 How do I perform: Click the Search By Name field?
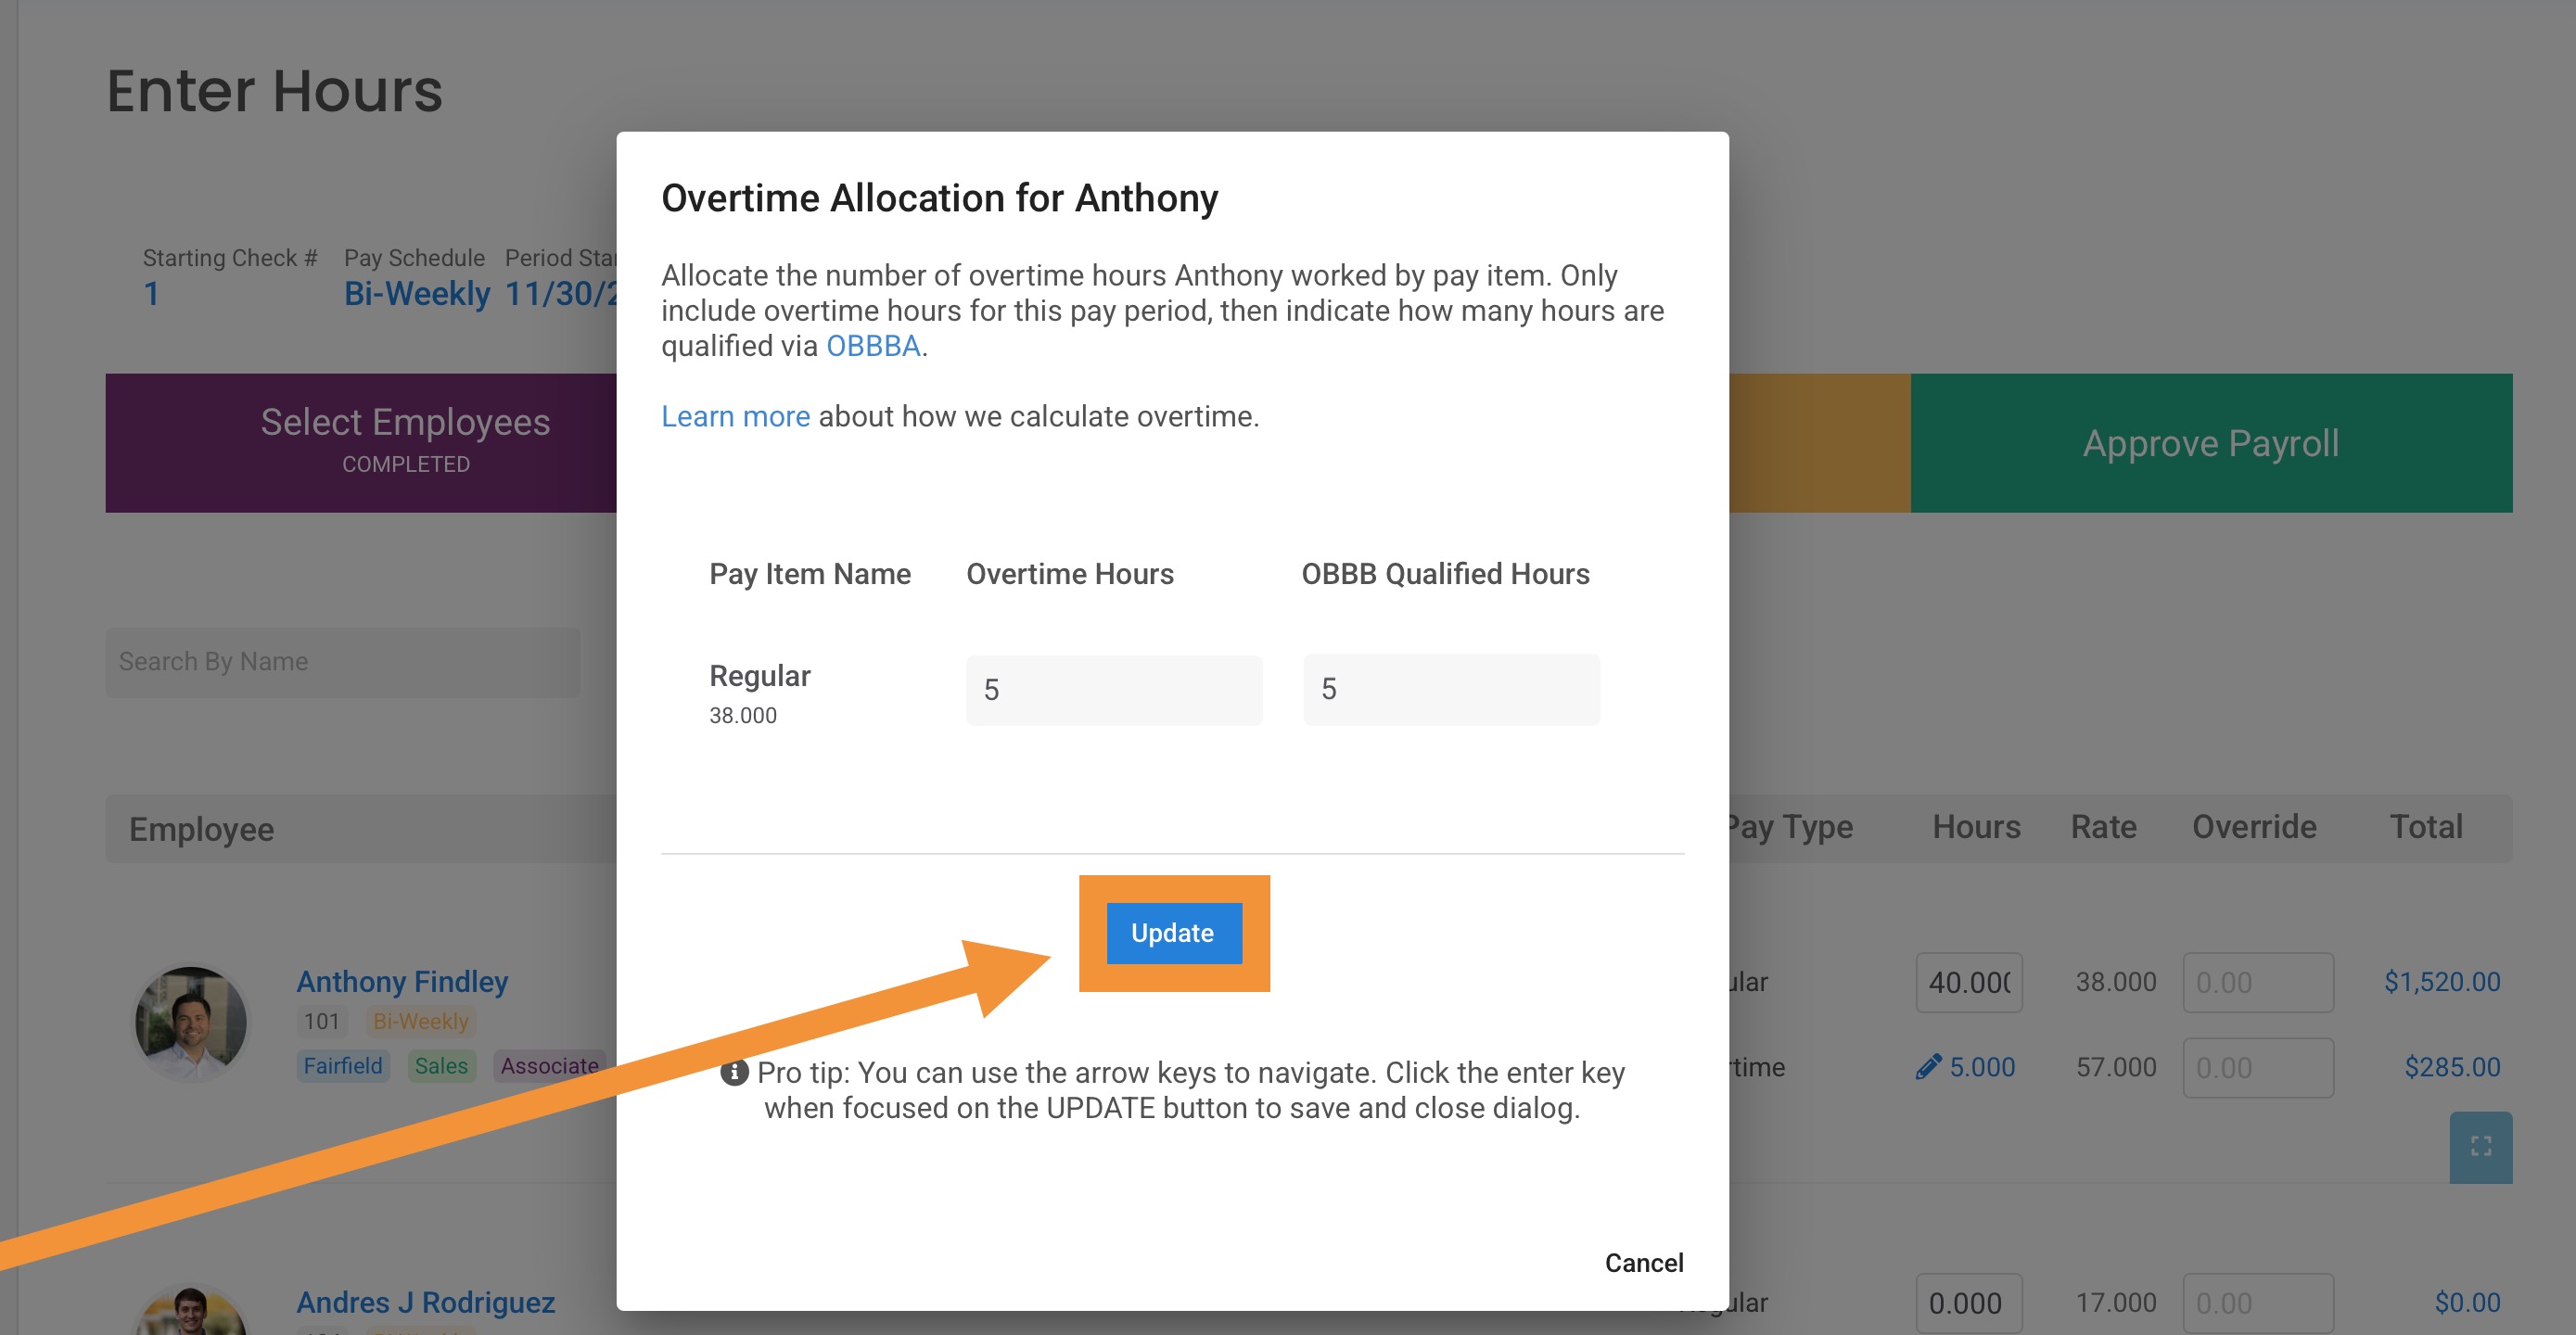(x=342, y=662)
